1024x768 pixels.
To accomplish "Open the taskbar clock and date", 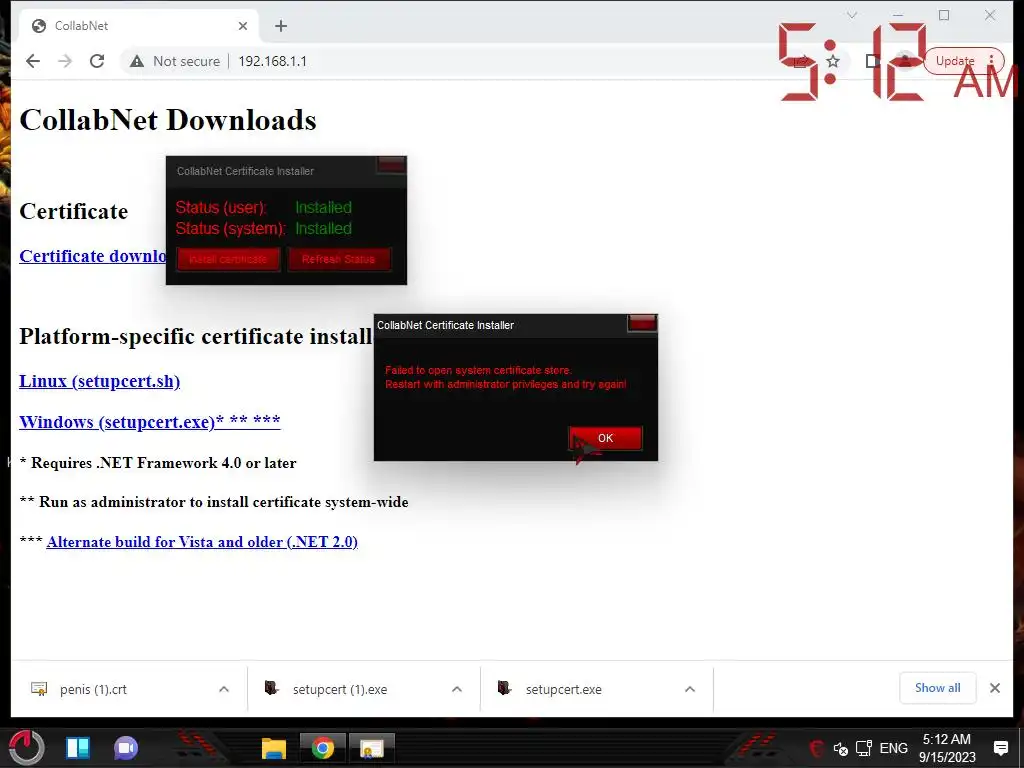I will coord(947,748).
